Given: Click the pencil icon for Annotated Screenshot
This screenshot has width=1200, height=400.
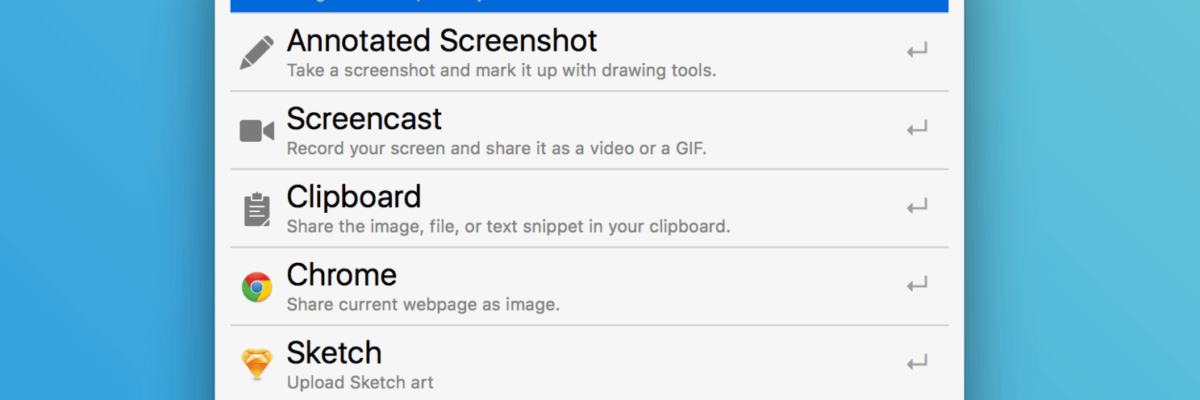Looking at the screenshot, I should (x=257, y=52).
